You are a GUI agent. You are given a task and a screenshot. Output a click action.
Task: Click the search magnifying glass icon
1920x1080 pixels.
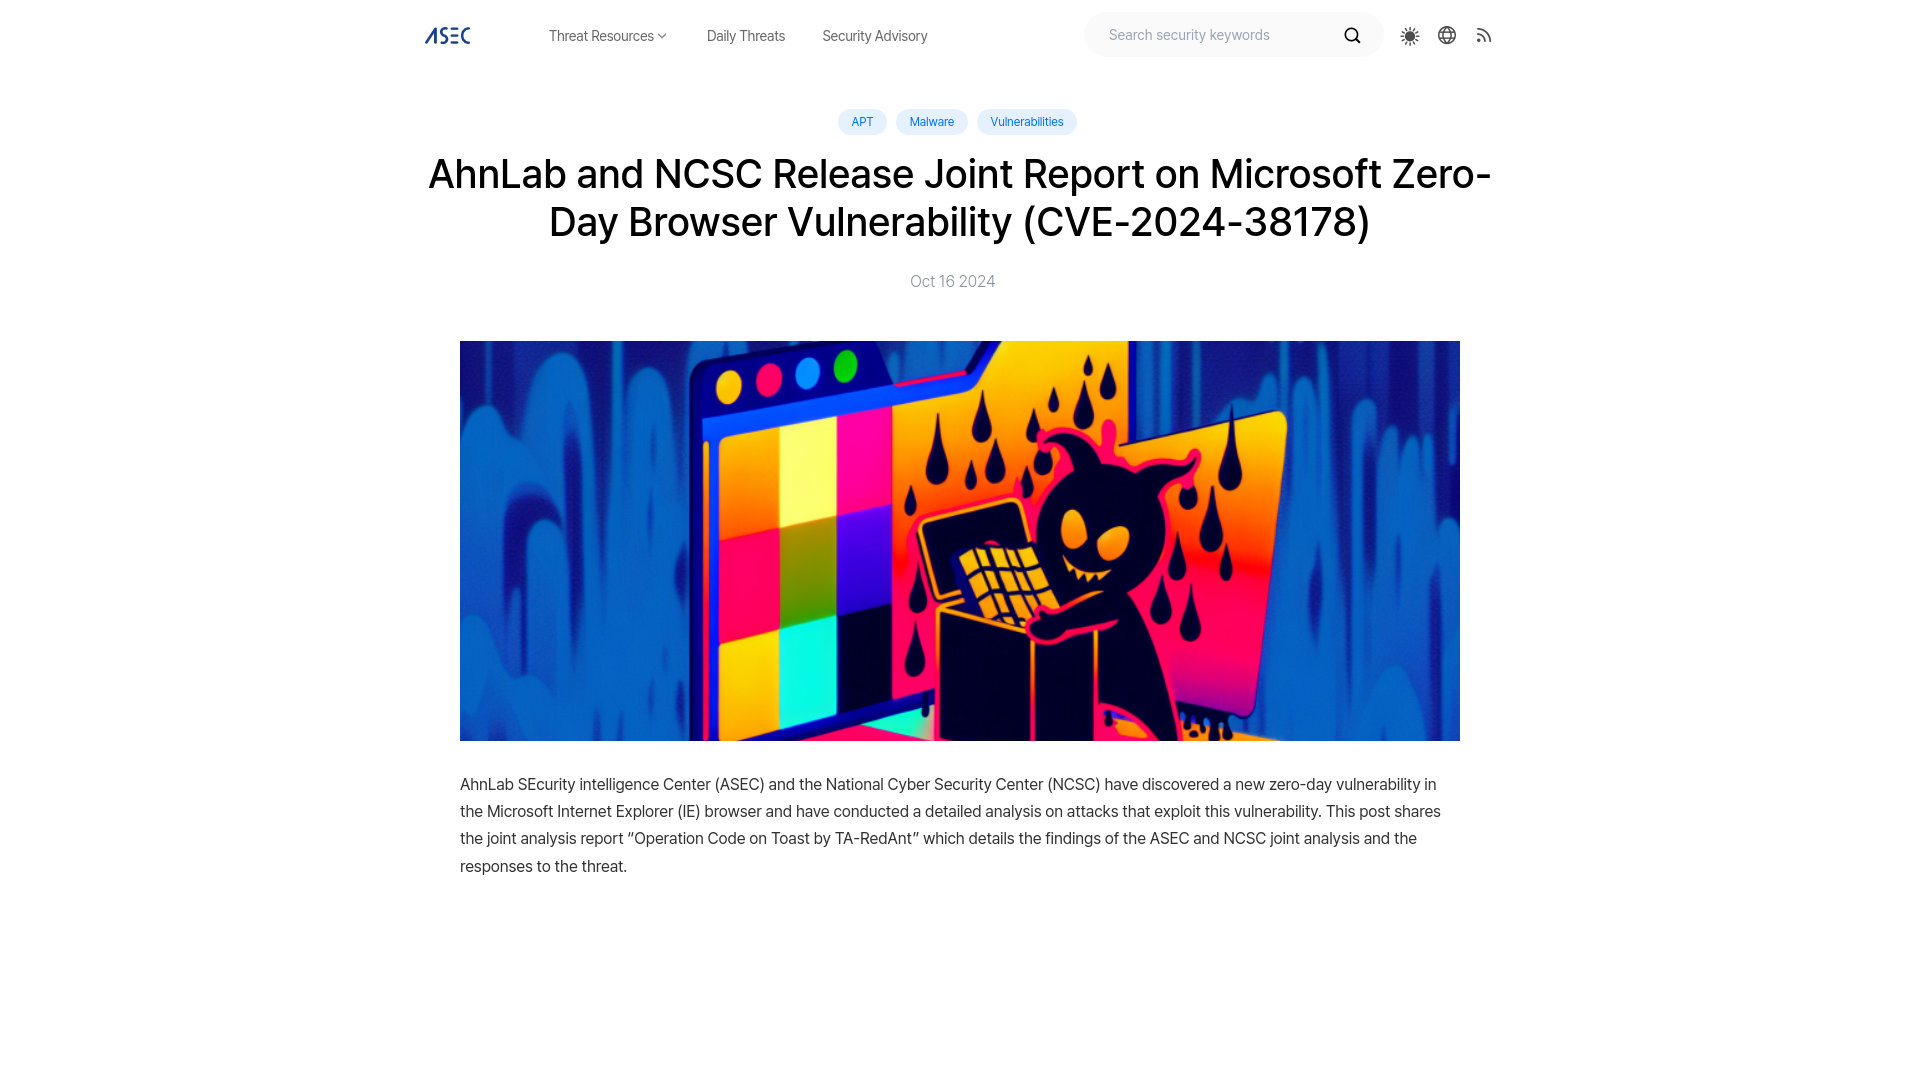coord(1352,34)
